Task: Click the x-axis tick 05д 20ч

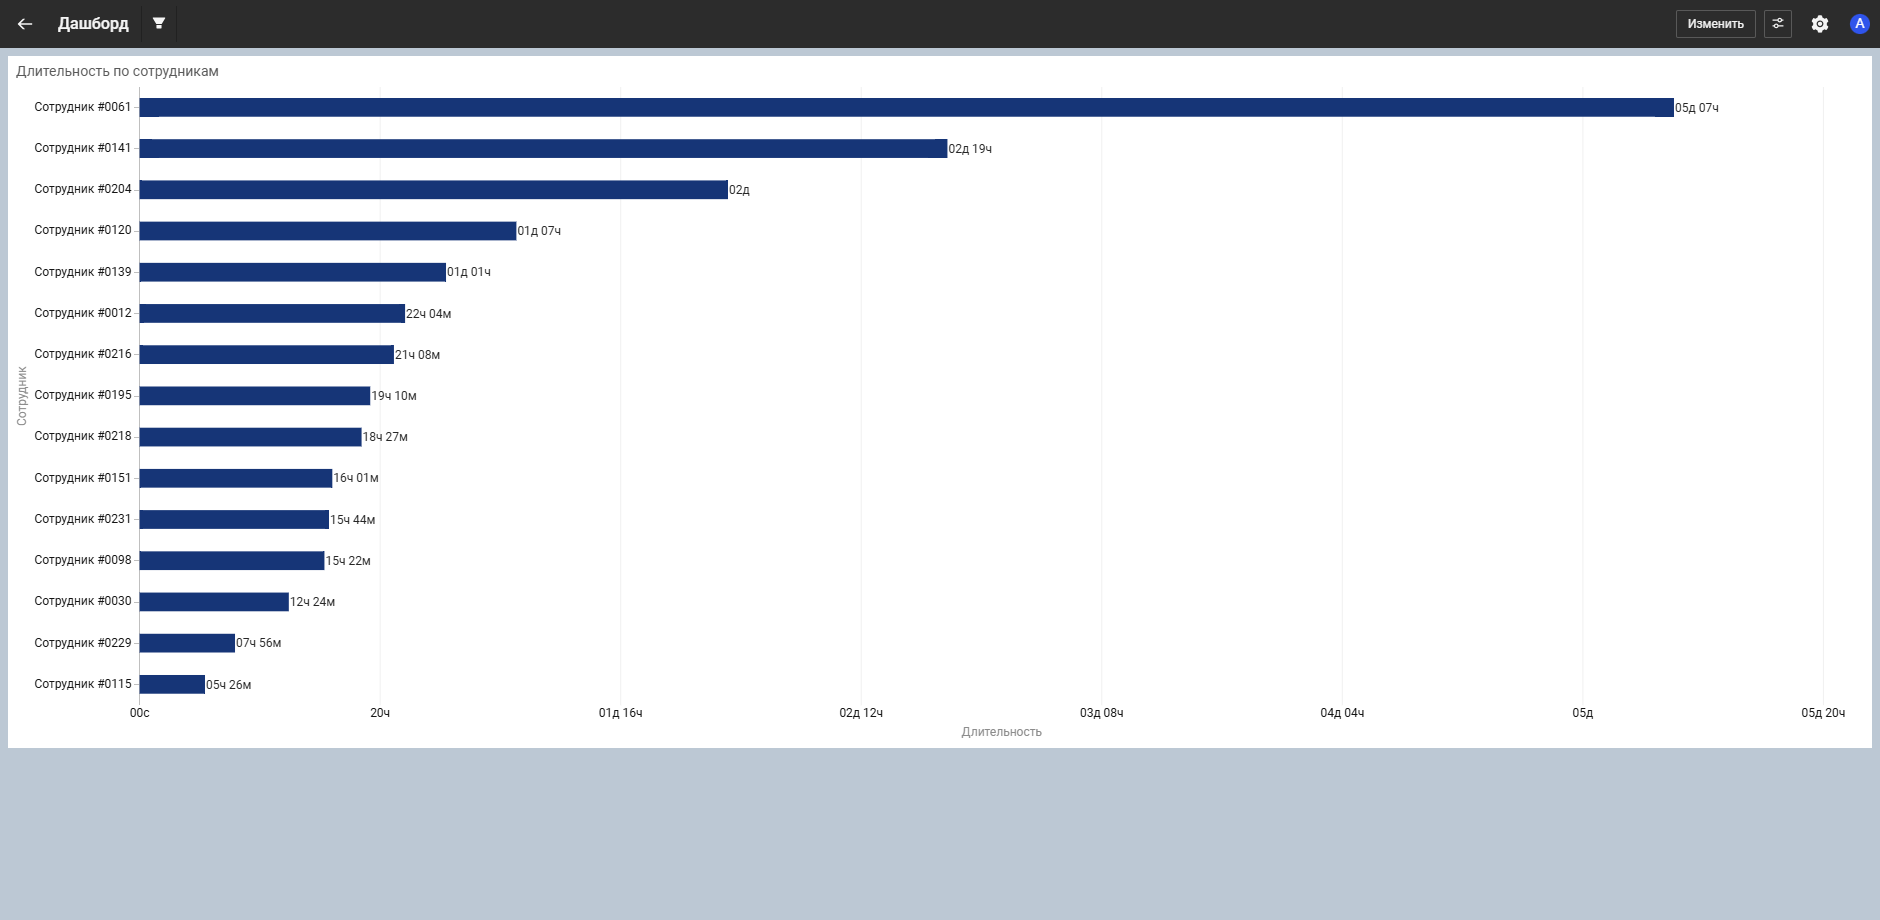Action: click(x=1823, y=713)
